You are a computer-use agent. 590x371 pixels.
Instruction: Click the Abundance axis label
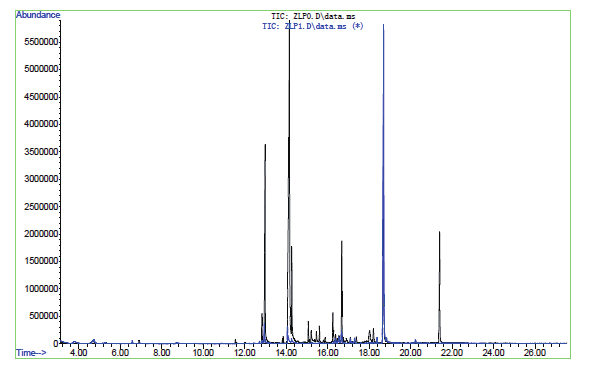pyautogui.click(x=38, y=15)
